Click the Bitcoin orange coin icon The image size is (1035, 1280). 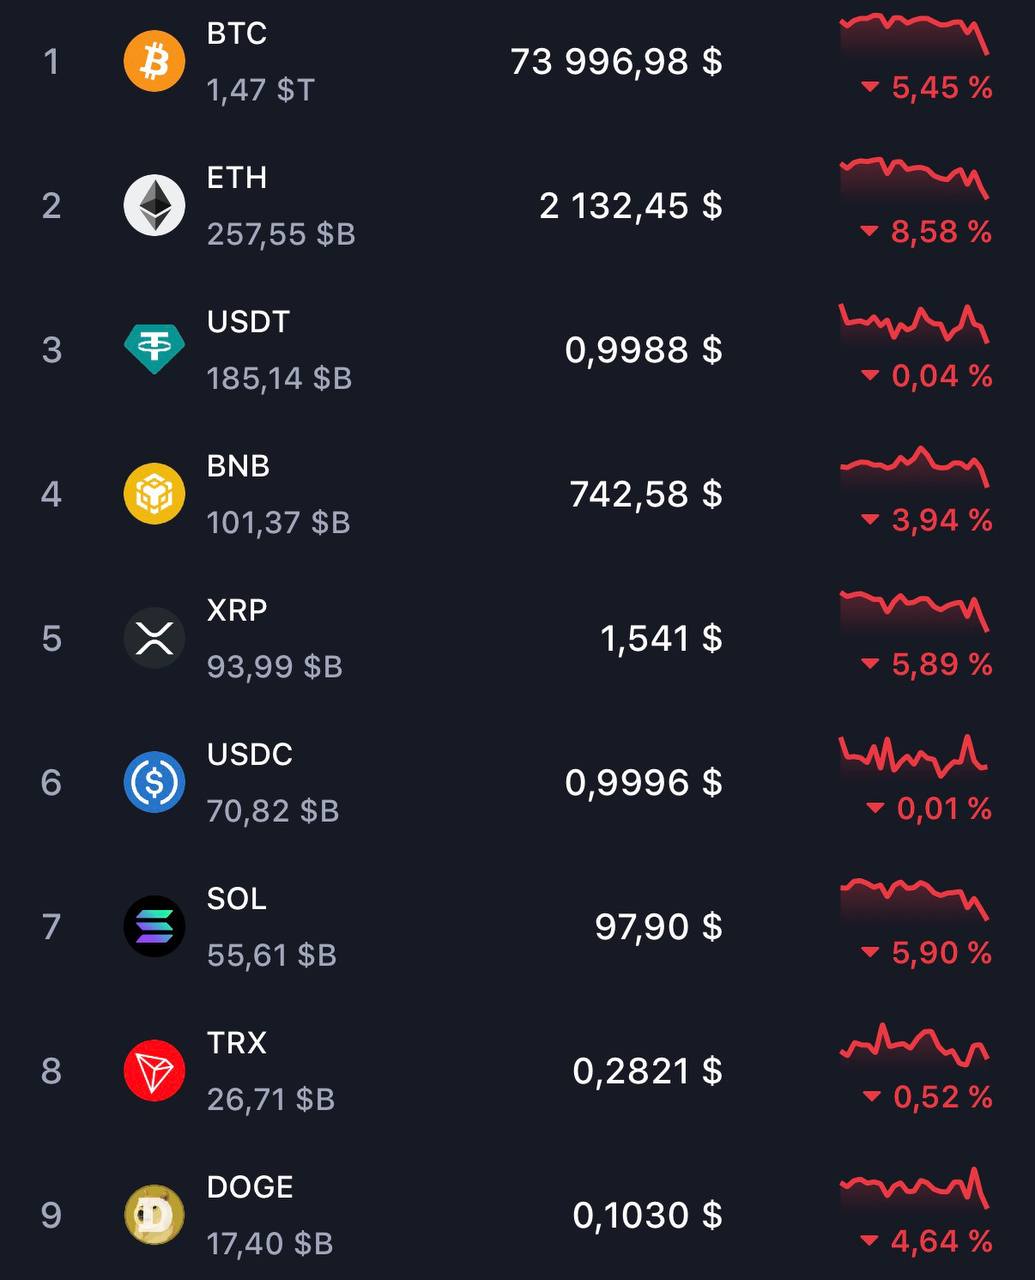[154, 61]
